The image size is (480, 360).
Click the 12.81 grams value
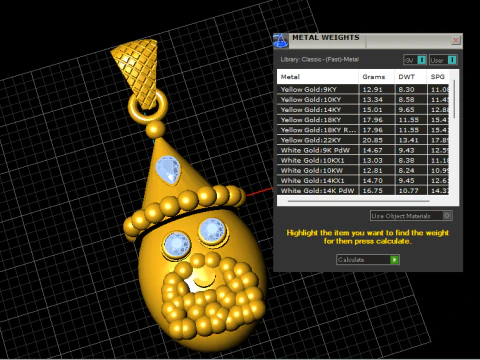click(x=372, y=170)
